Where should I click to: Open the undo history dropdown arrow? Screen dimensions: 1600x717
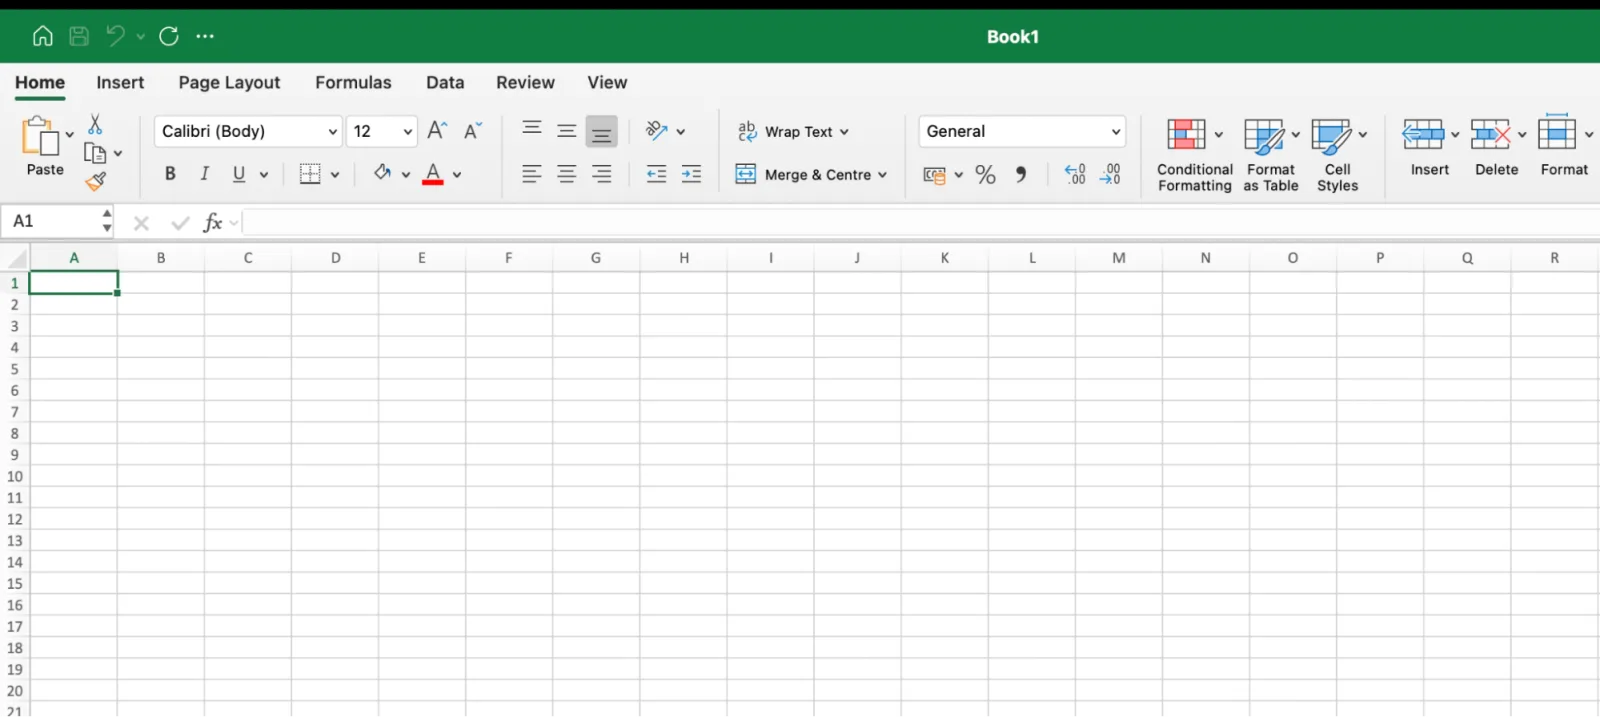tap(140, 37)
